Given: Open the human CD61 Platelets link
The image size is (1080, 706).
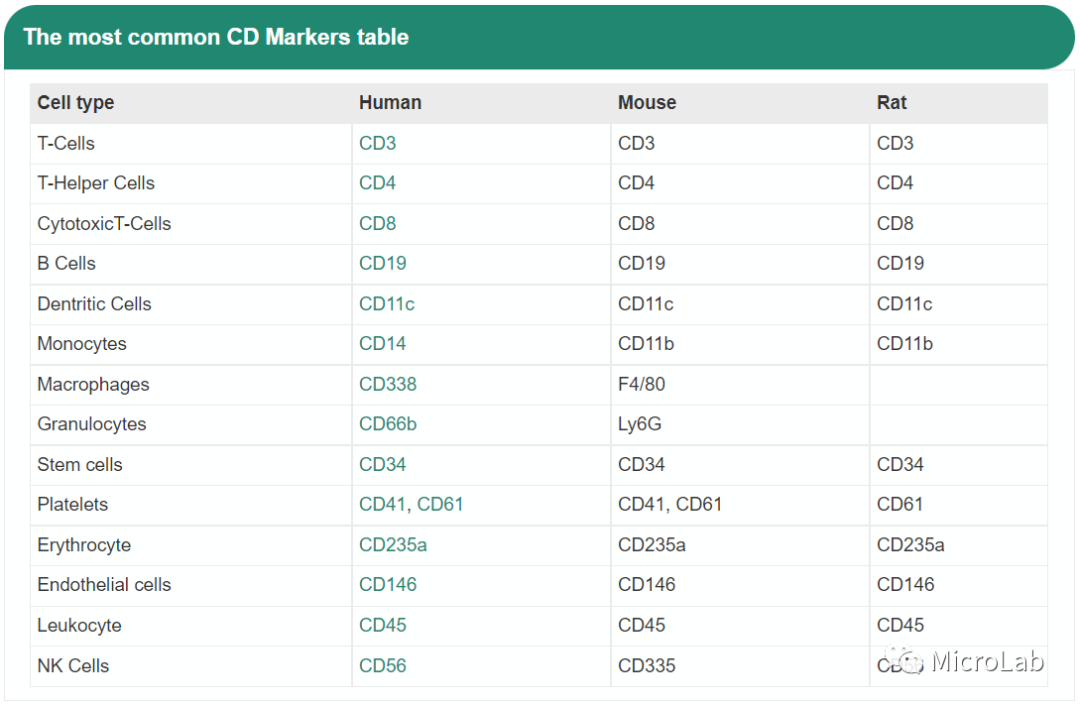Looking at the screenshot, I should [440, 505].
